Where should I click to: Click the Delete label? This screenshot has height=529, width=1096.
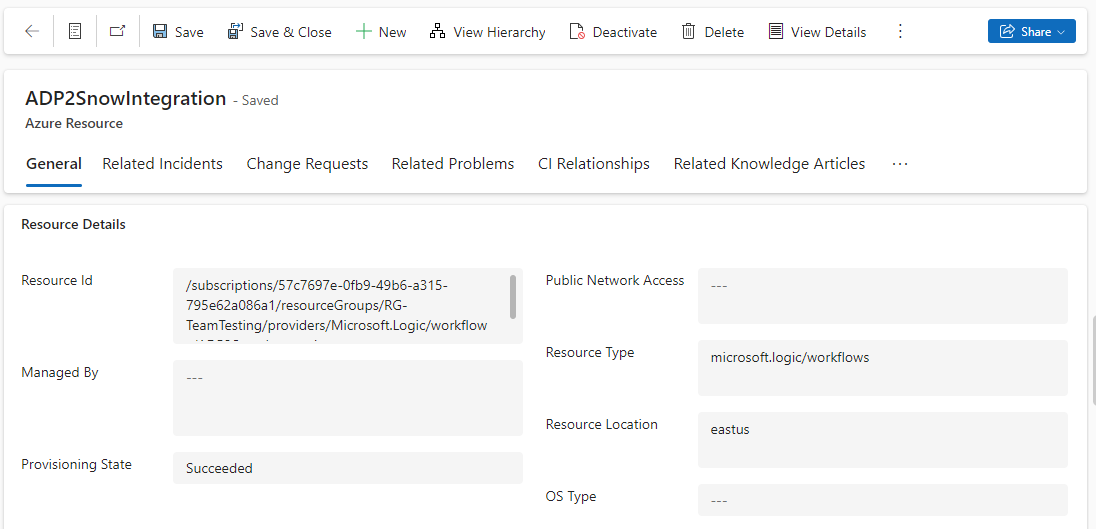[x=724, y=32]
